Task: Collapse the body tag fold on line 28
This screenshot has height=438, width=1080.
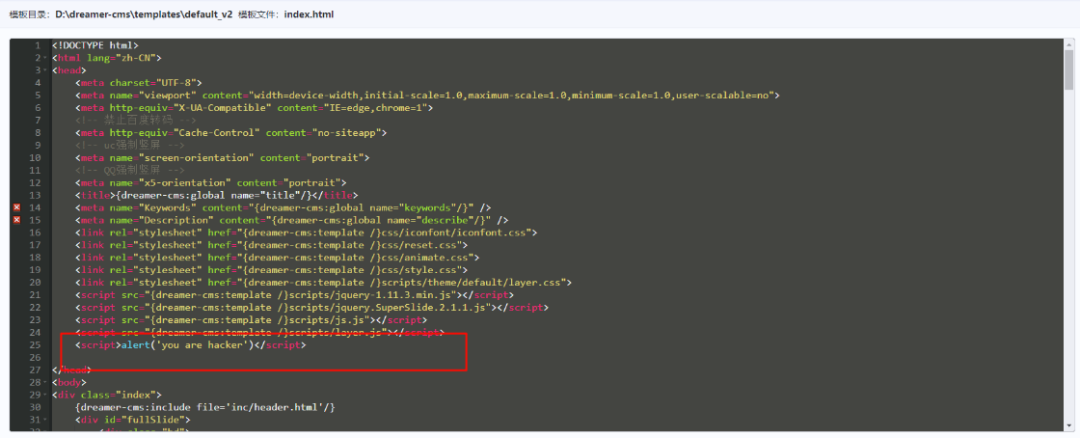Action: pos(45,382)
